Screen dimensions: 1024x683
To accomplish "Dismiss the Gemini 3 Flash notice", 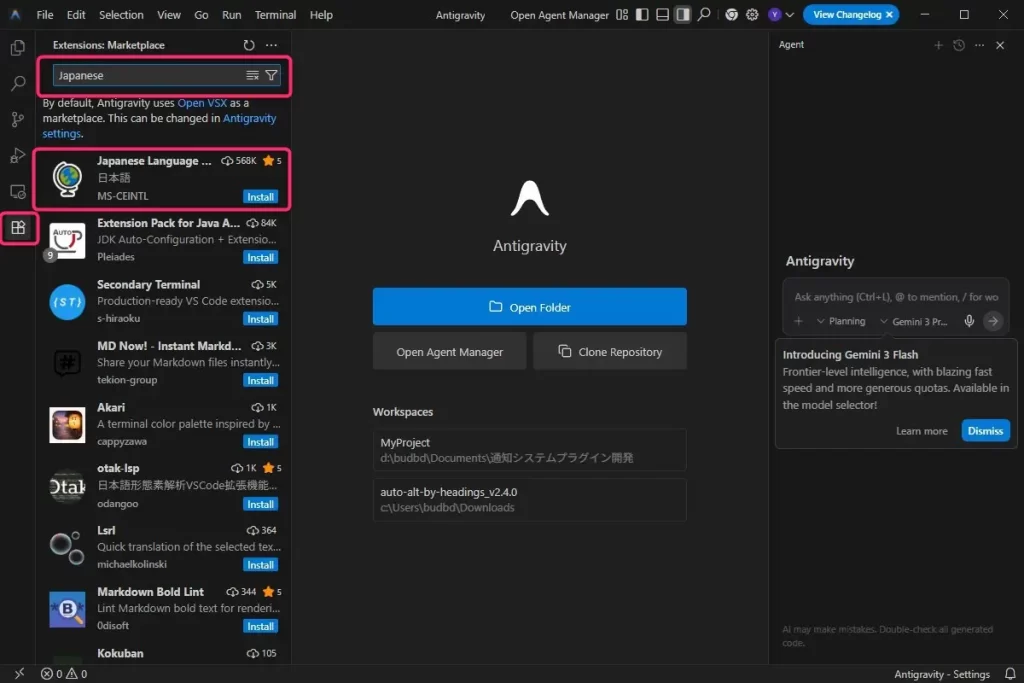I will [985, 431].
